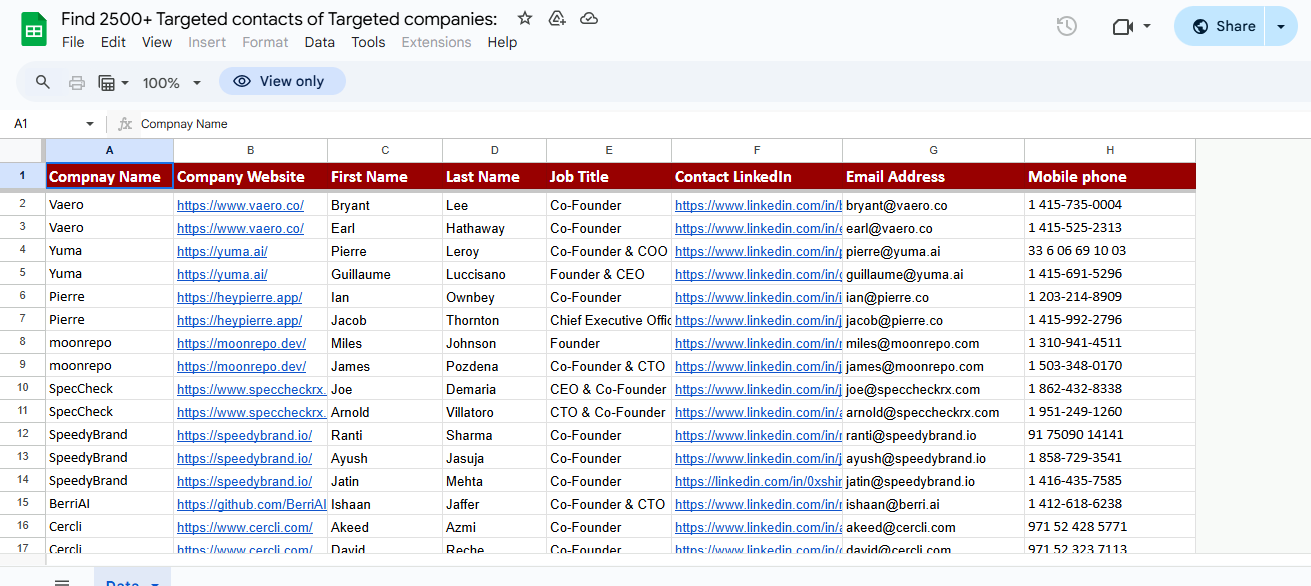Screen dimensions: 1311x586
Task: Expand the Share button dropdown arrow
Action: pos(1282,26)
